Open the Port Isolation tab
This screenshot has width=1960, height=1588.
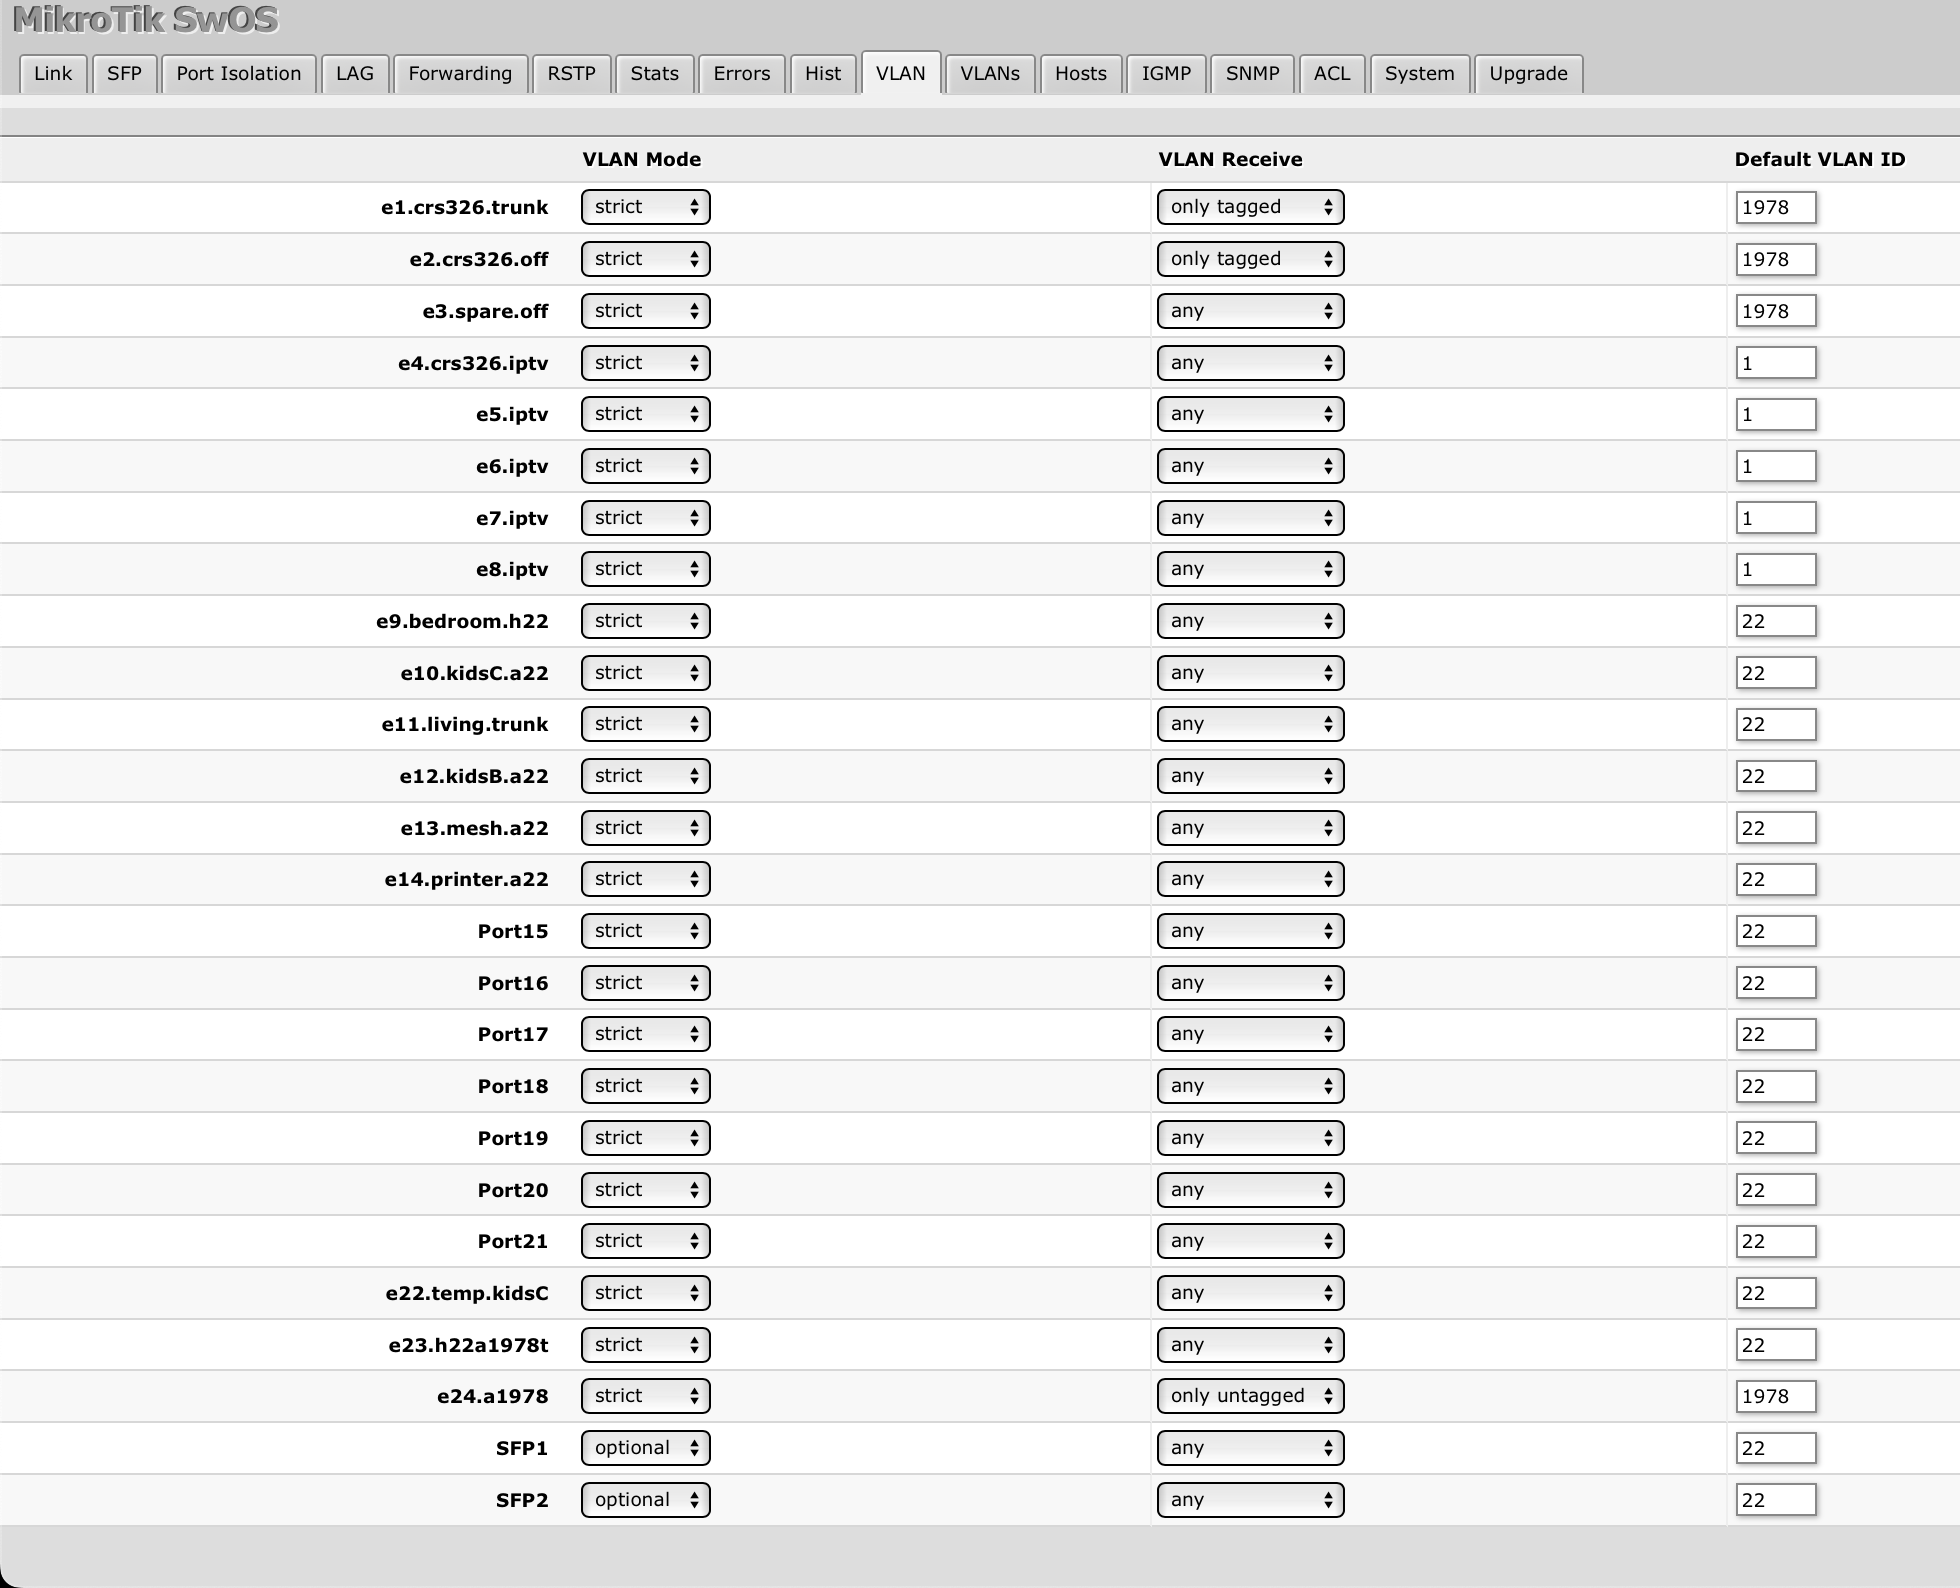238,74
